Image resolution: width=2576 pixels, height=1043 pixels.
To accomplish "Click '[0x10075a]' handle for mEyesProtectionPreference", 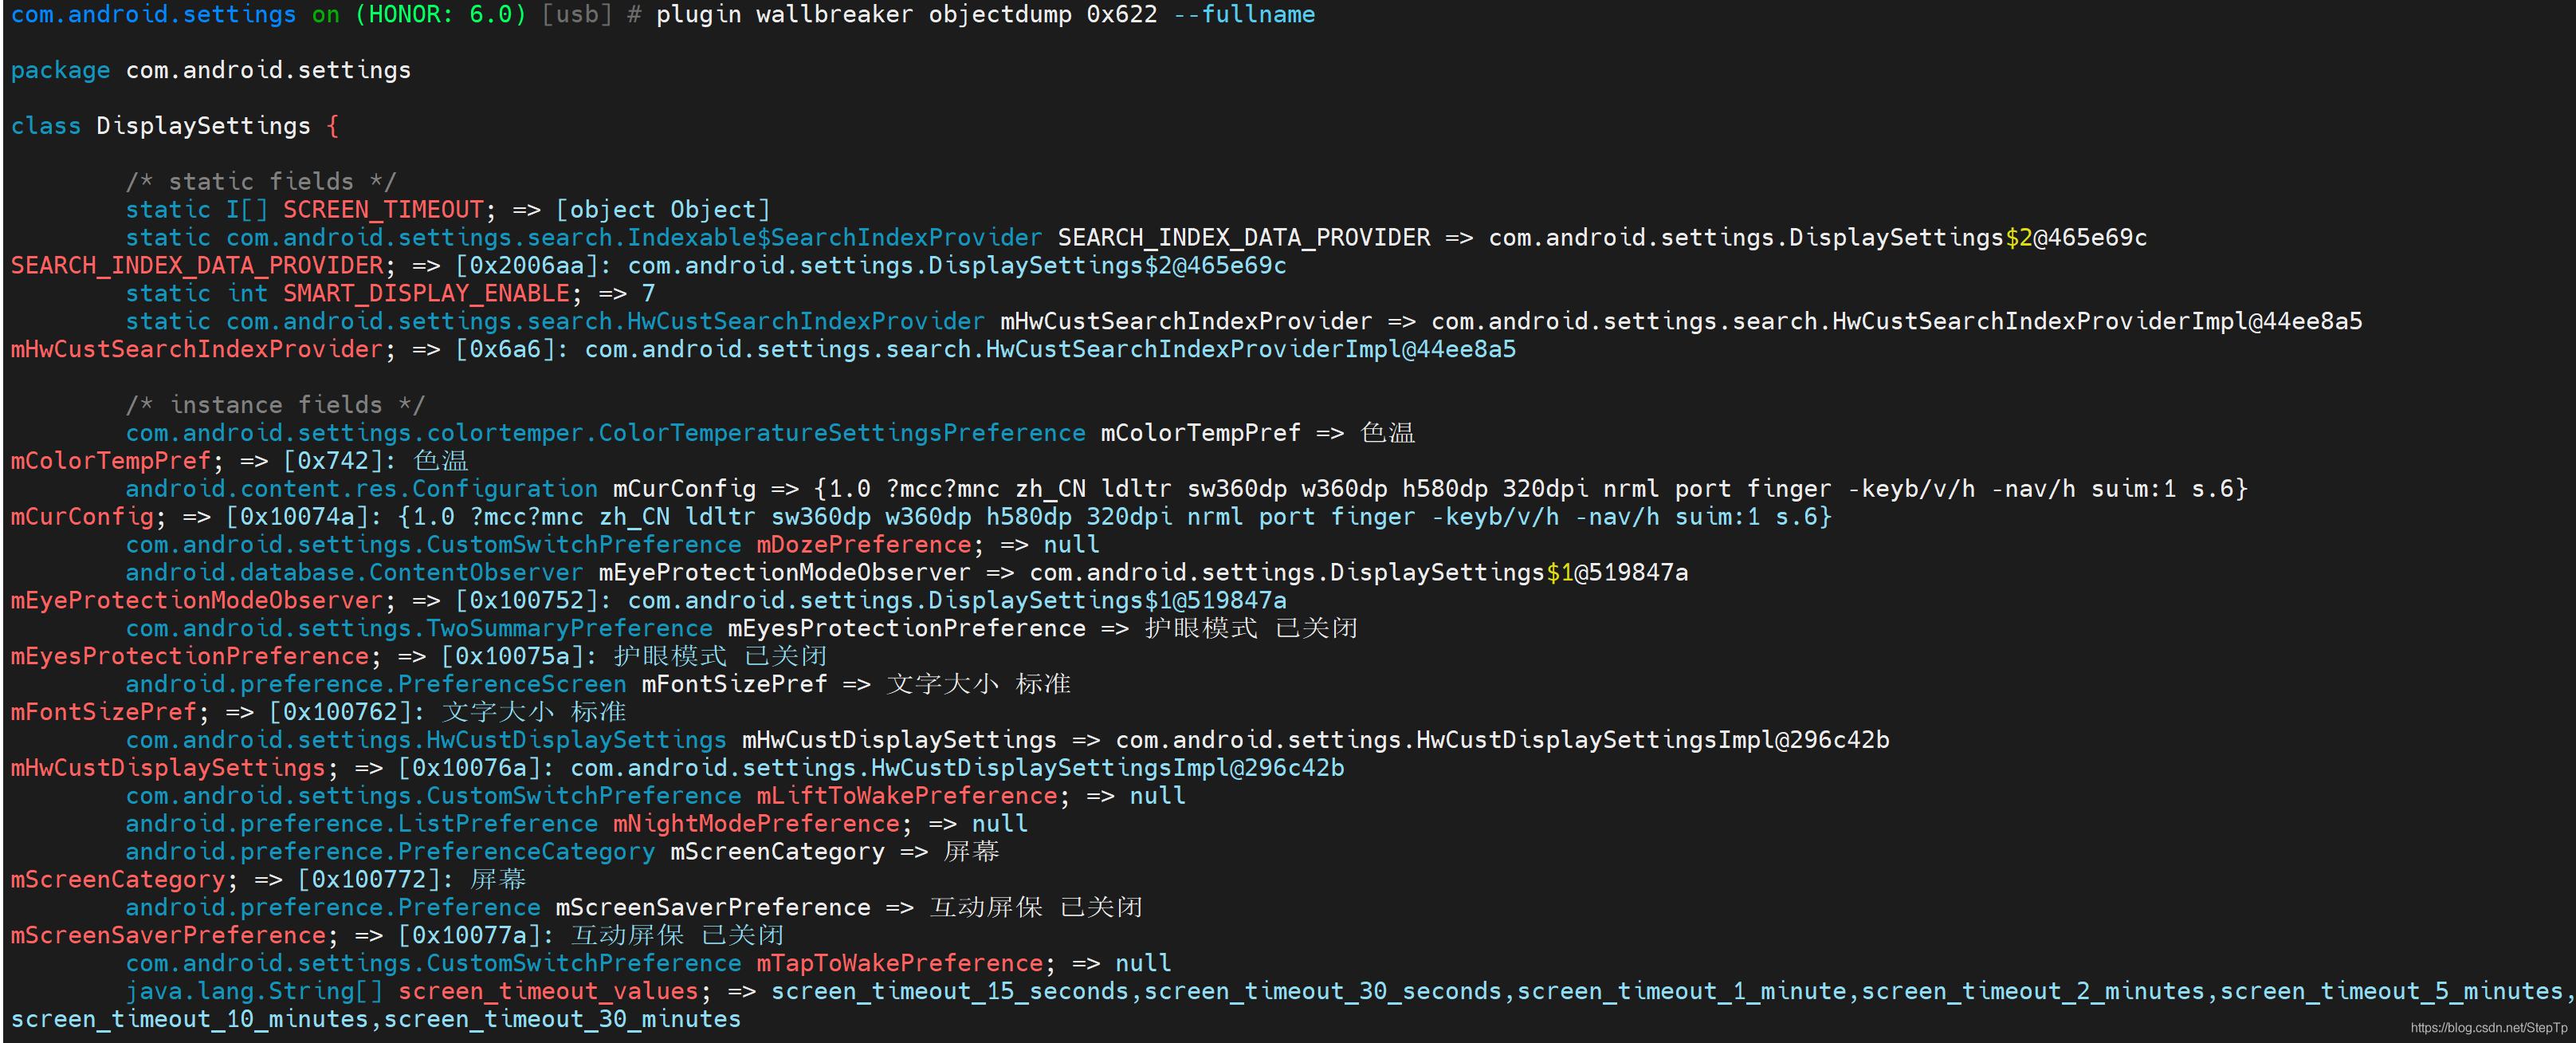I will 519,657.
